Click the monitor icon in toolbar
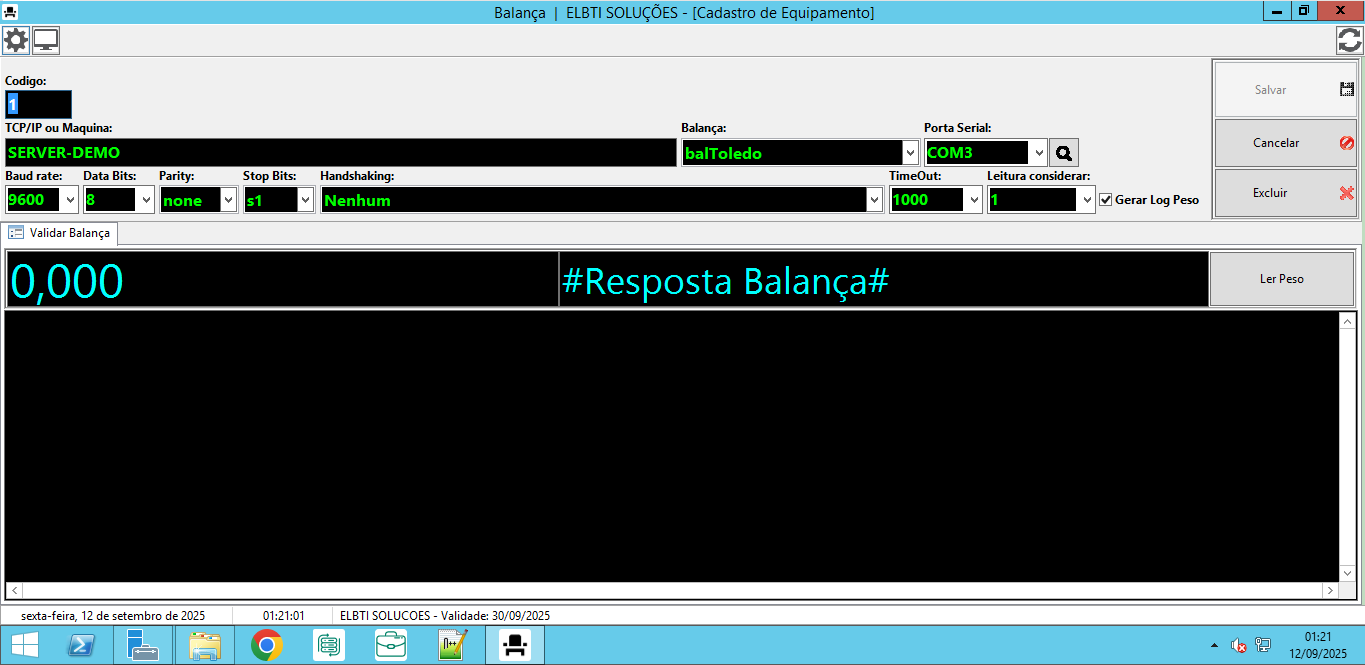1365x665 pixels. [46, 41]
